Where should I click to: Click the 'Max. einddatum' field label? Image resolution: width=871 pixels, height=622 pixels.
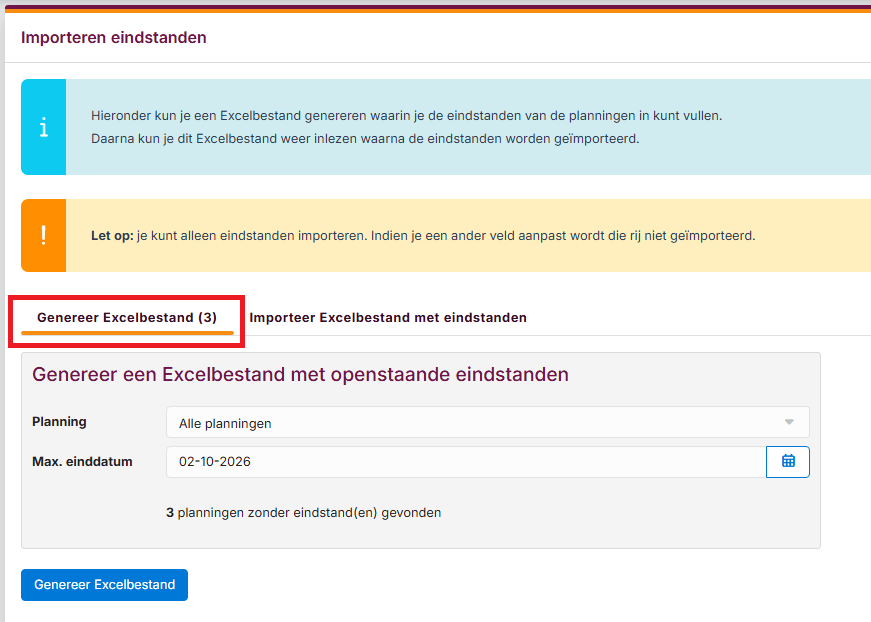(x=82, y=462)
